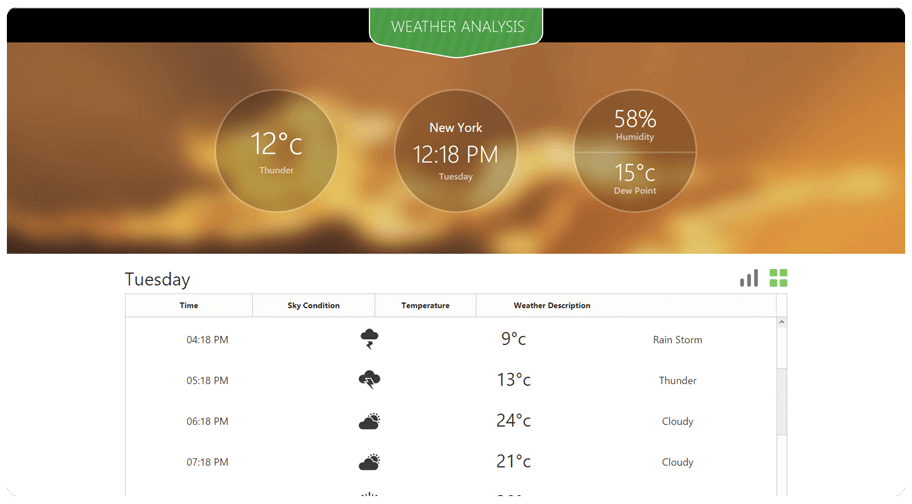Image resolution: width=912 pixels, height=504 pixels.
Task: Click the 12°c Thunder temperature circle
Action: click(276, 151)
